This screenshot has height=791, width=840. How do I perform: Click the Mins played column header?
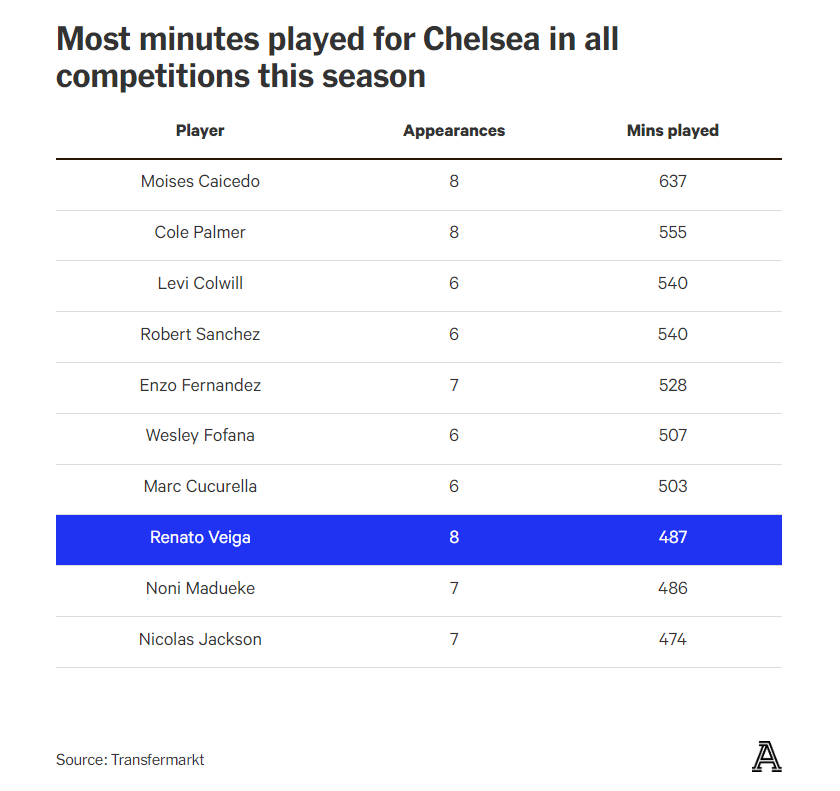672,131
